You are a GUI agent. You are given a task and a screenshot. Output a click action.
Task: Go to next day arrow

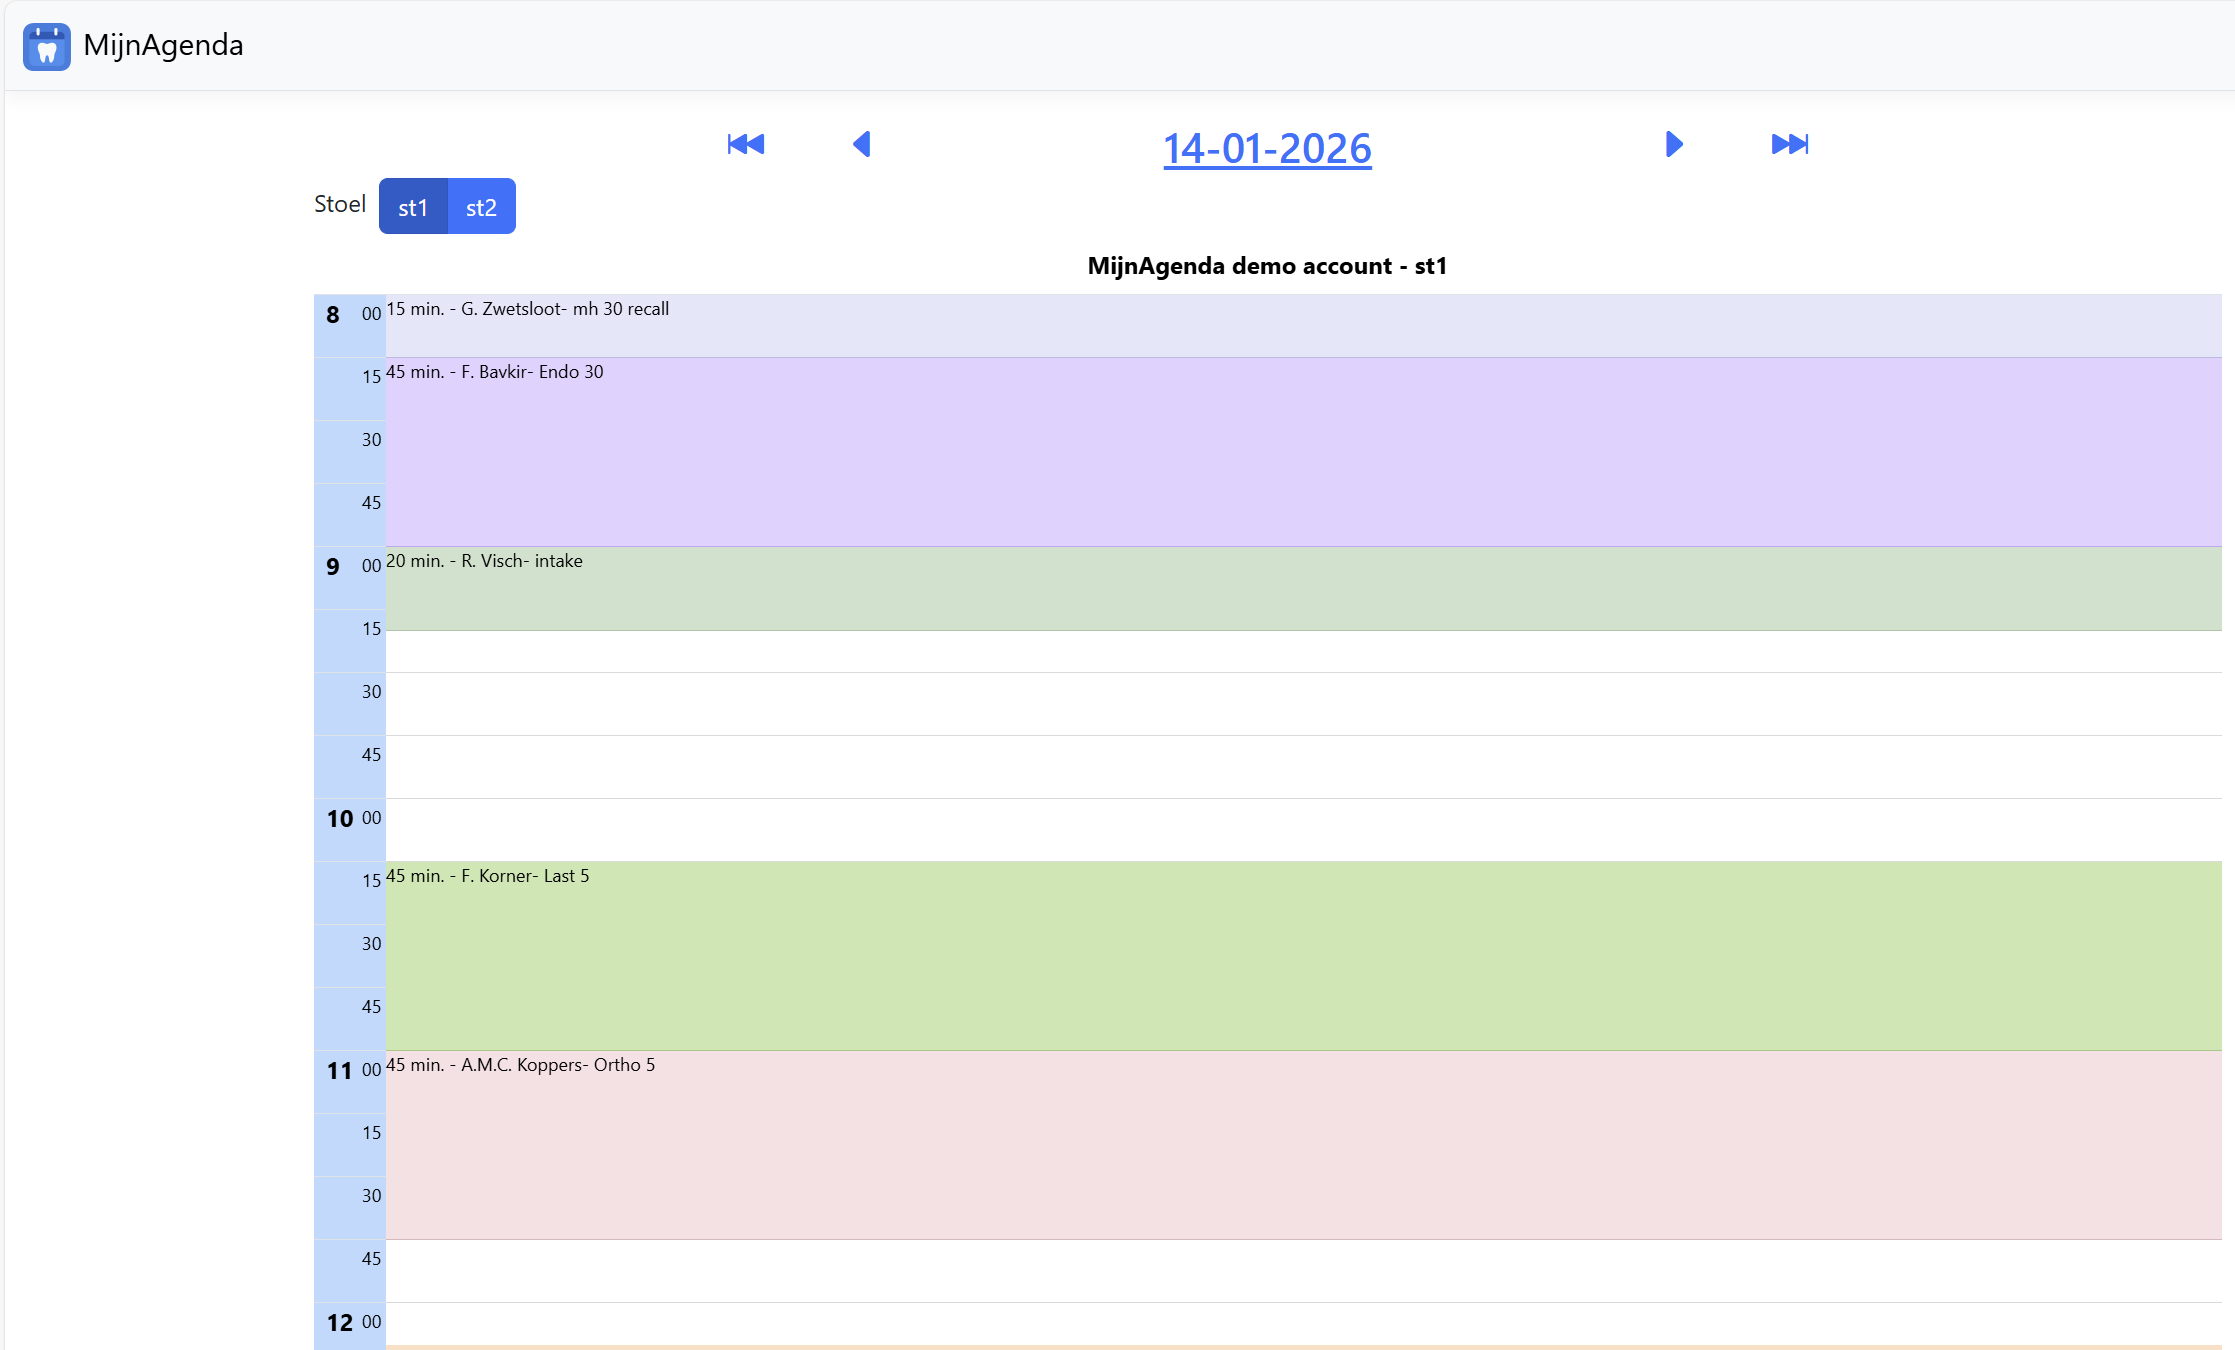pyautogui.click(x=1674, y=144)
